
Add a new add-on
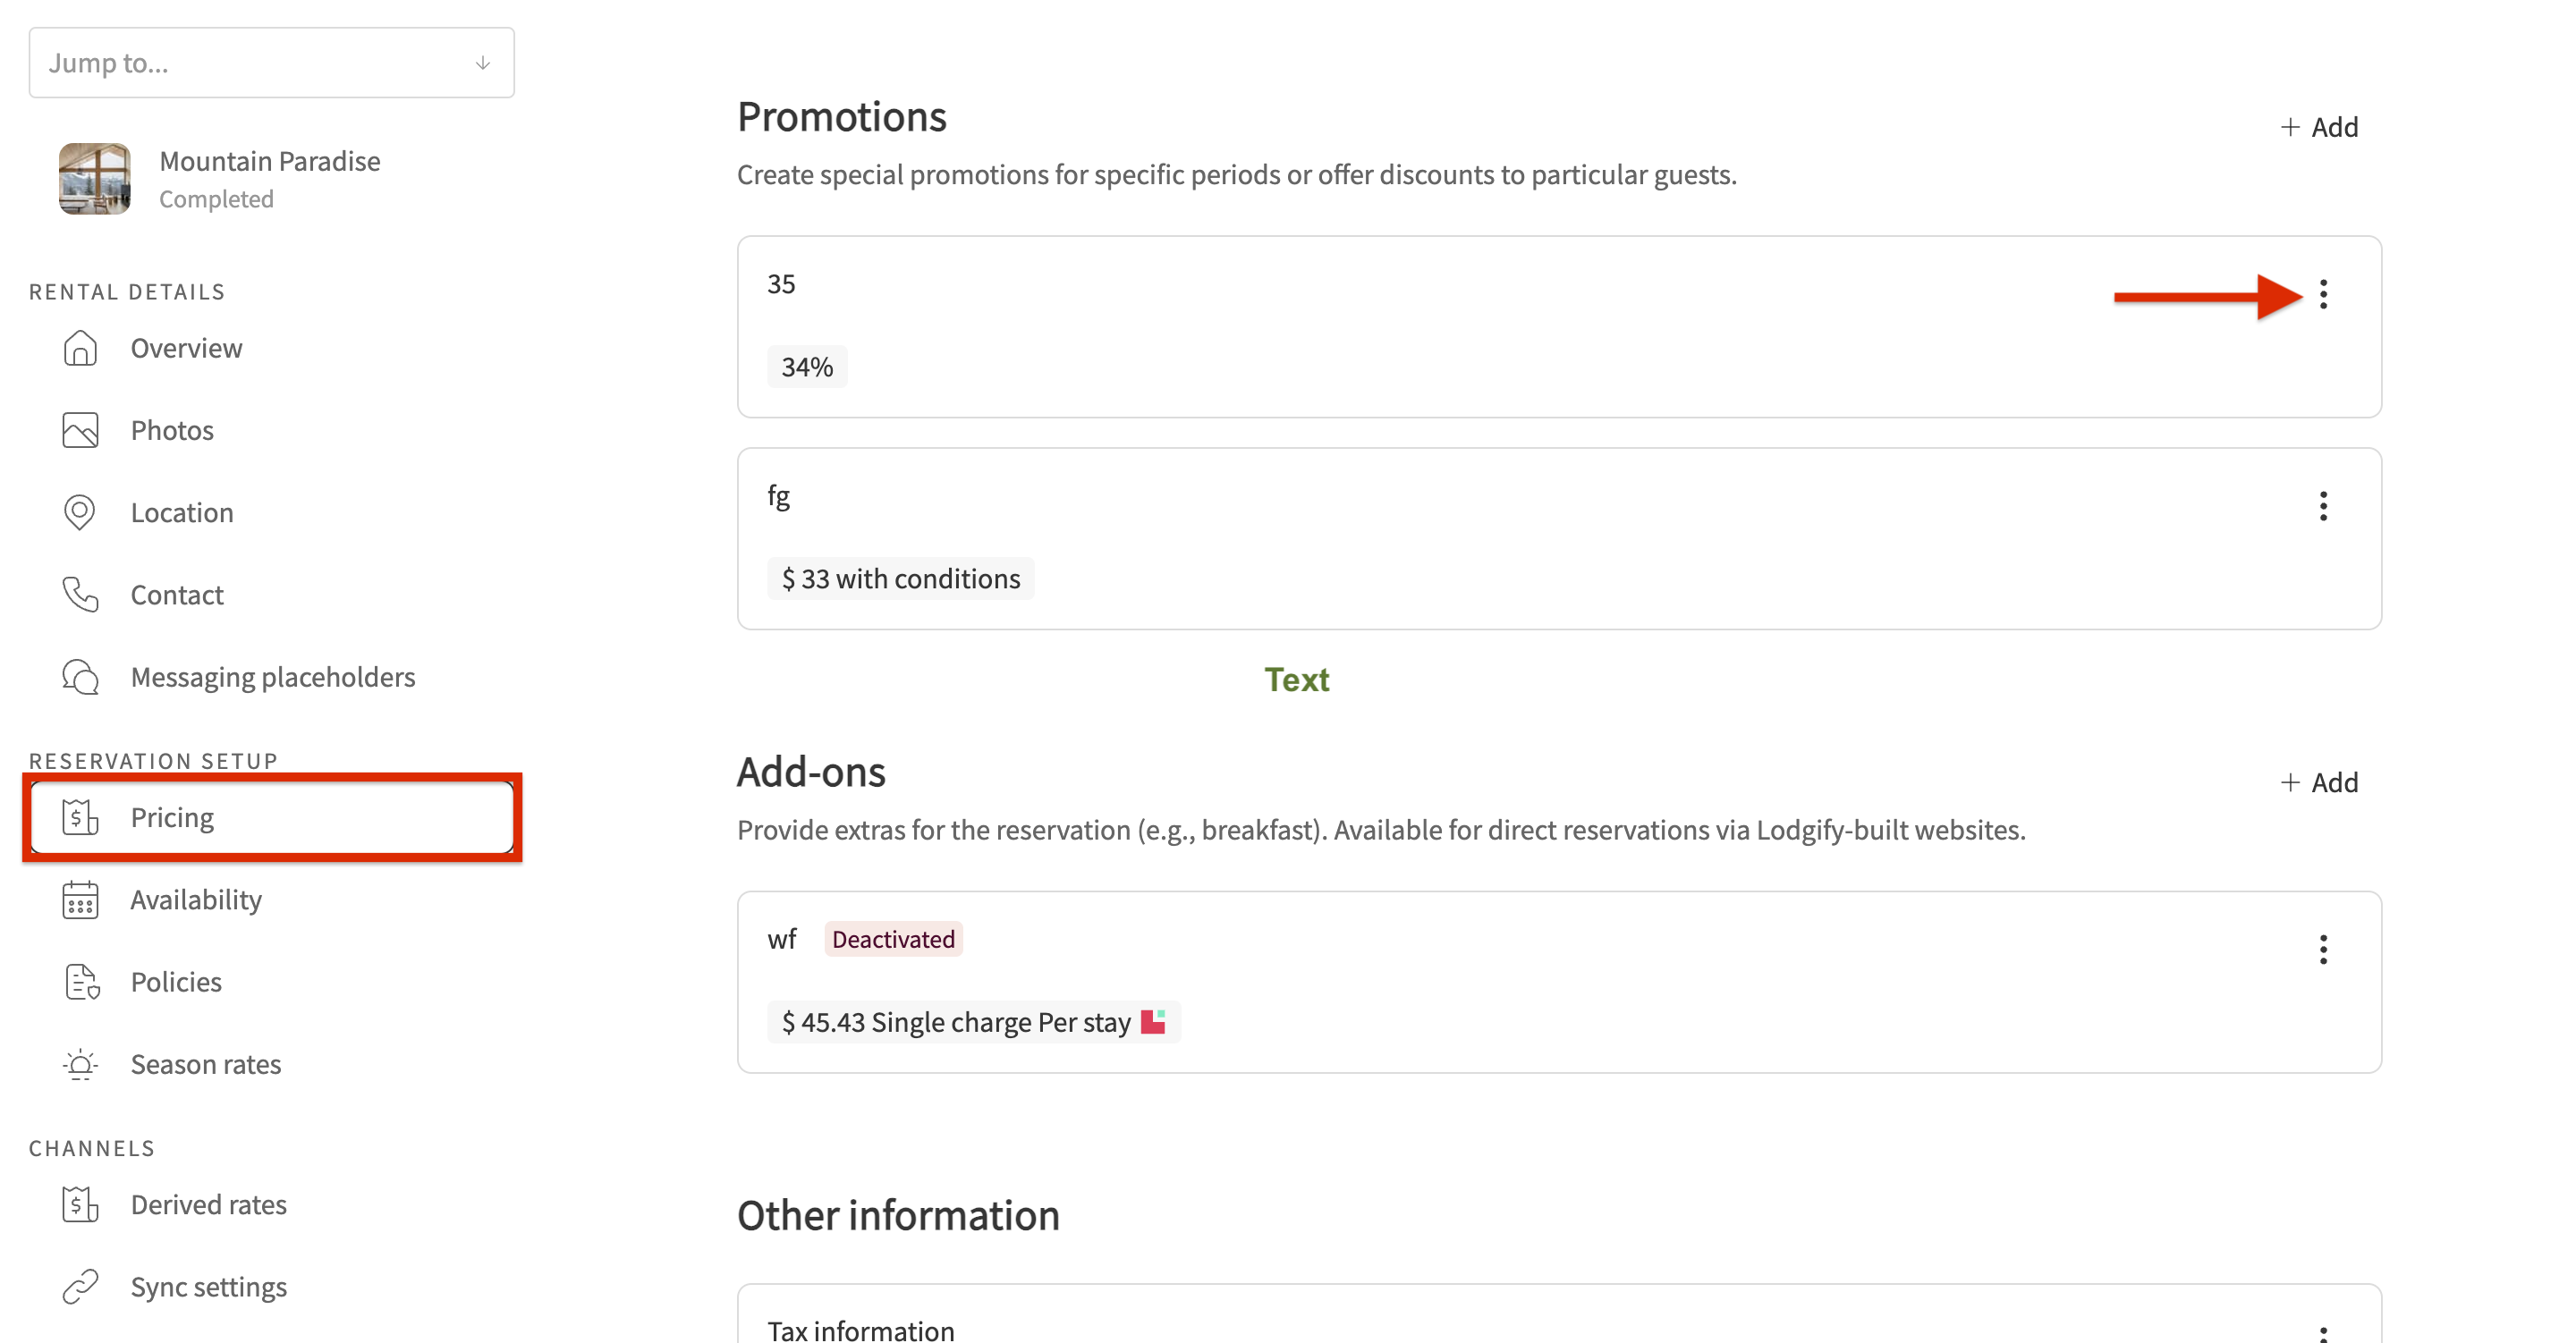[2318, 782]
